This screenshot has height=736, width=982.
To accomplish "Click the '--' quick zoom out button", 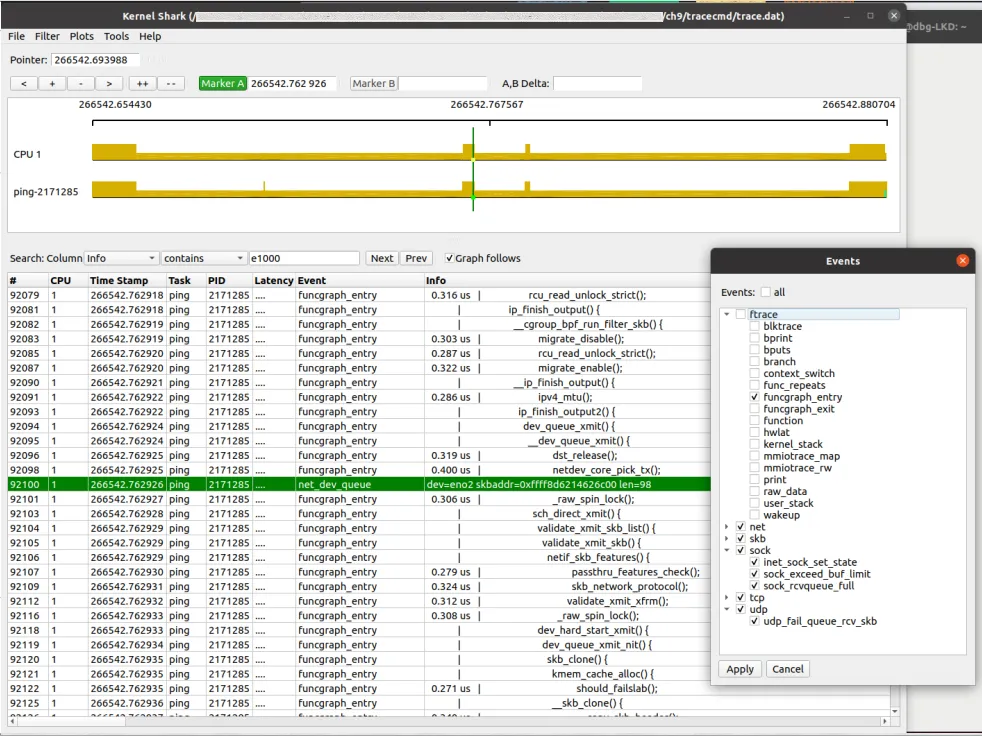I will [170, 83].
